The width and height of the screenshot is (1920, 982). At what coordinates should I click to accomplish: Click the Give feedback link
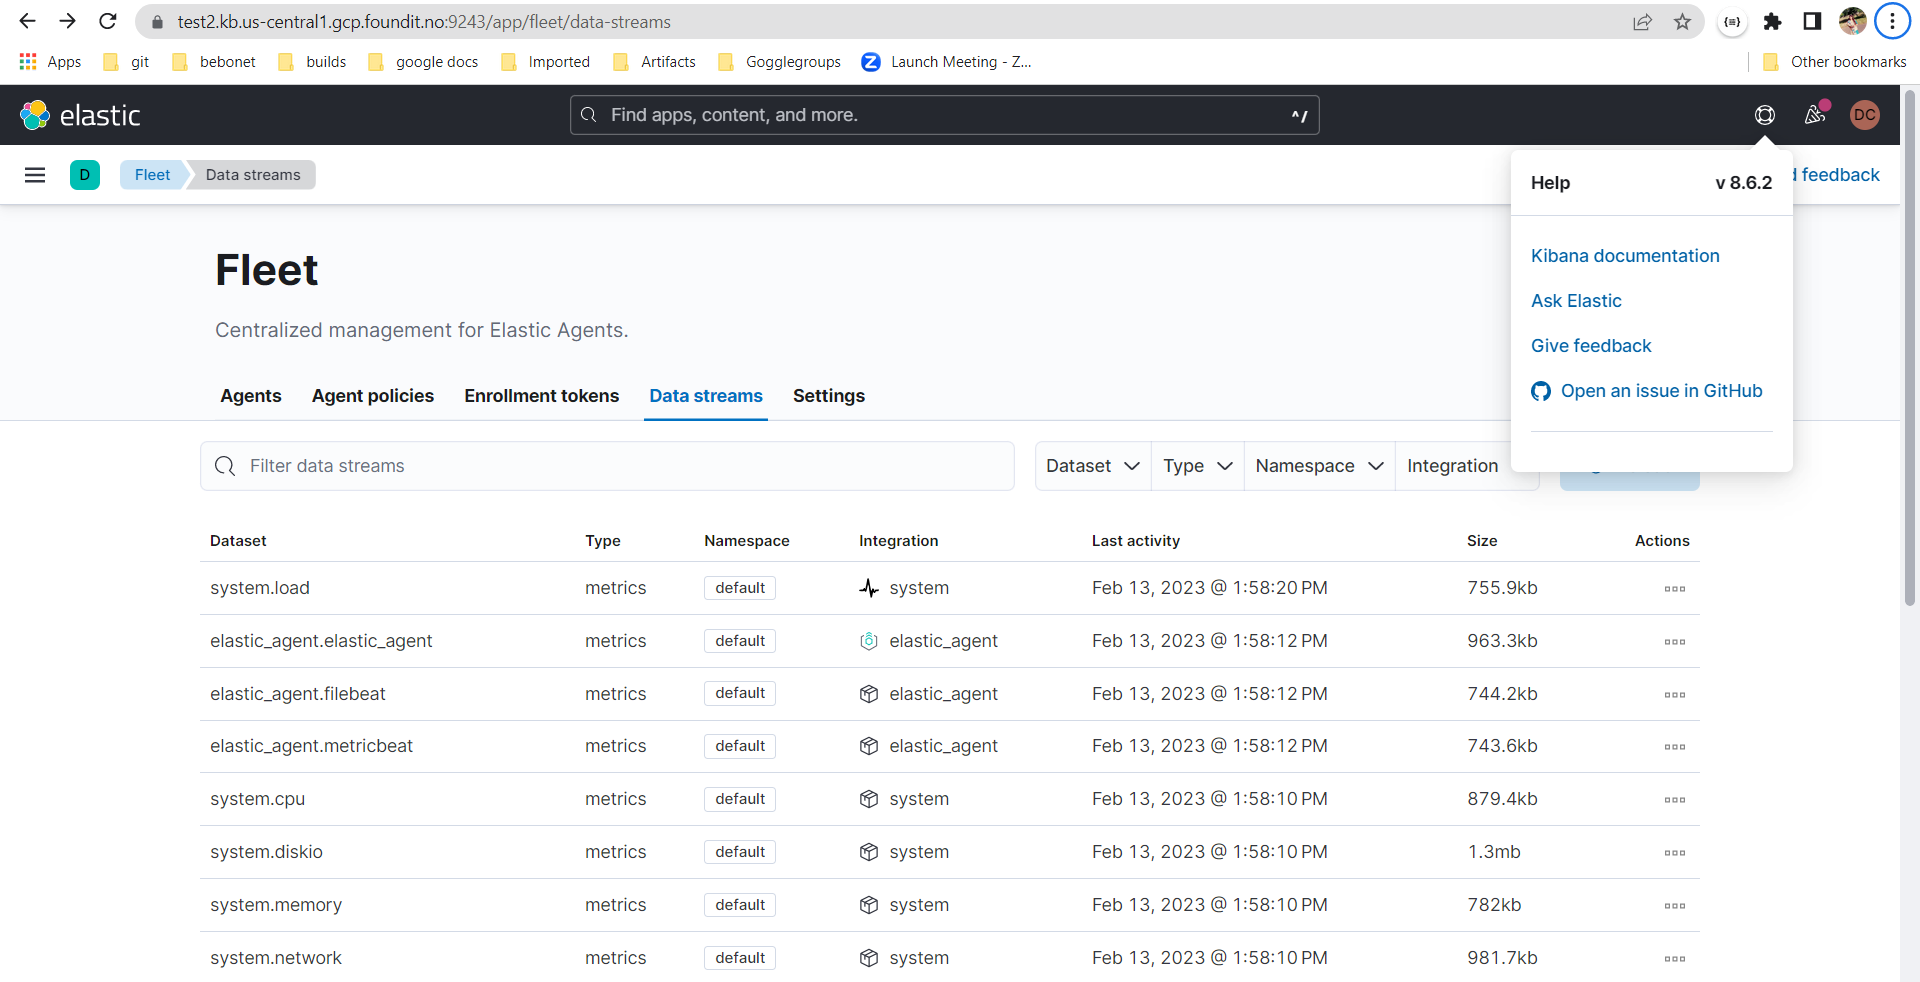(x=1590, y=345)
